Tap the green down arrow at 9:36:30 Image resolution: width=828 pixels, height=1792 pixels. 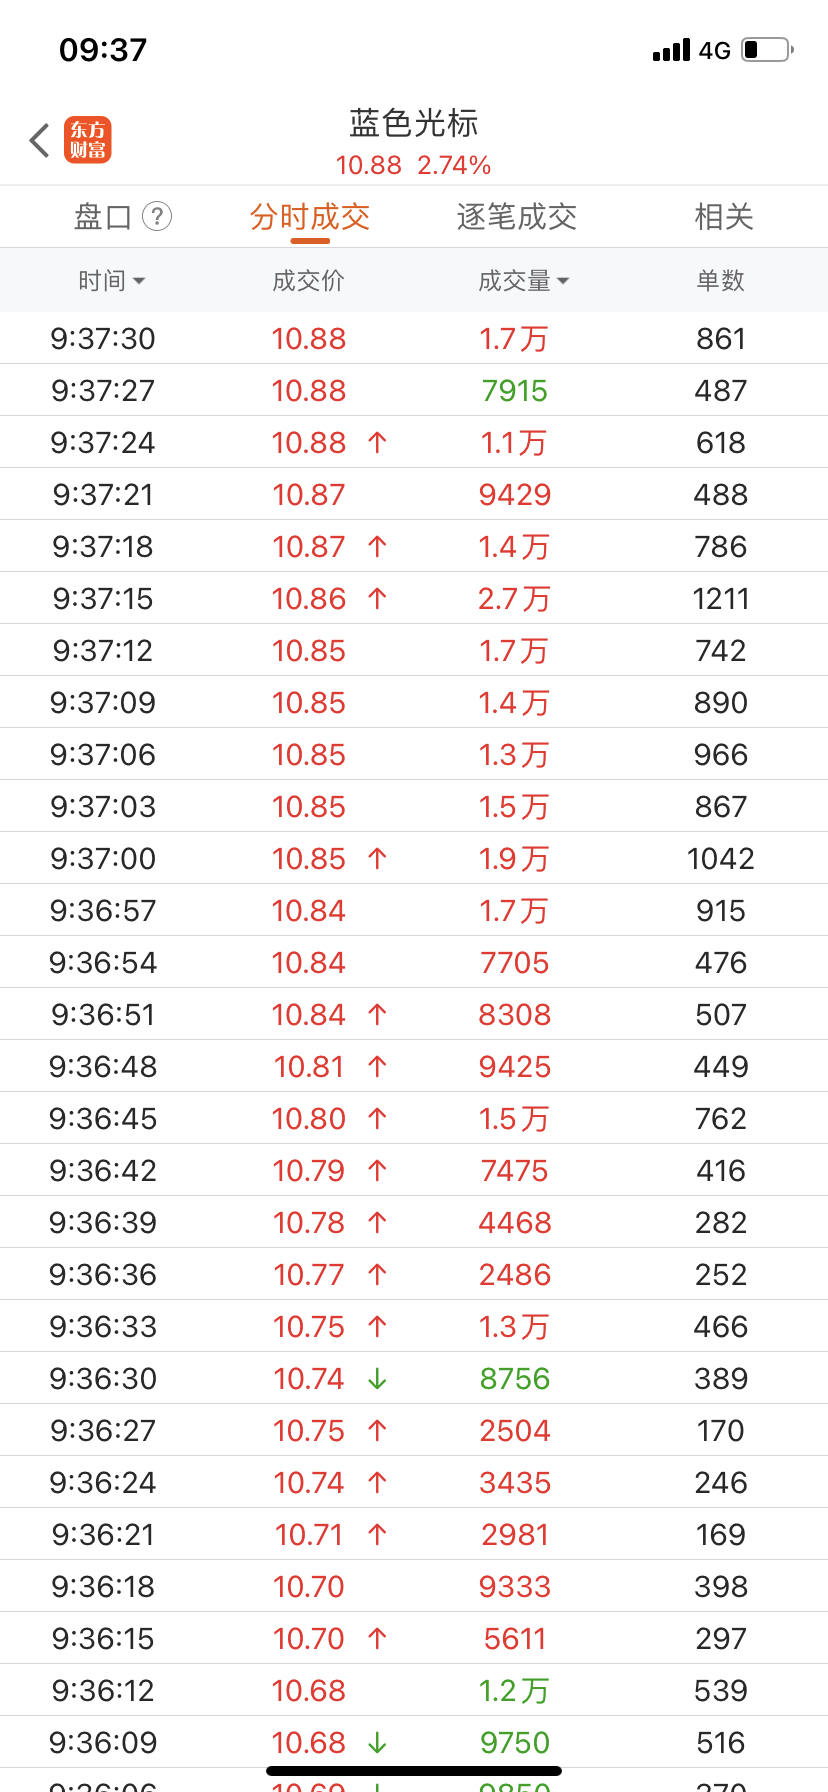(377, 1379)
